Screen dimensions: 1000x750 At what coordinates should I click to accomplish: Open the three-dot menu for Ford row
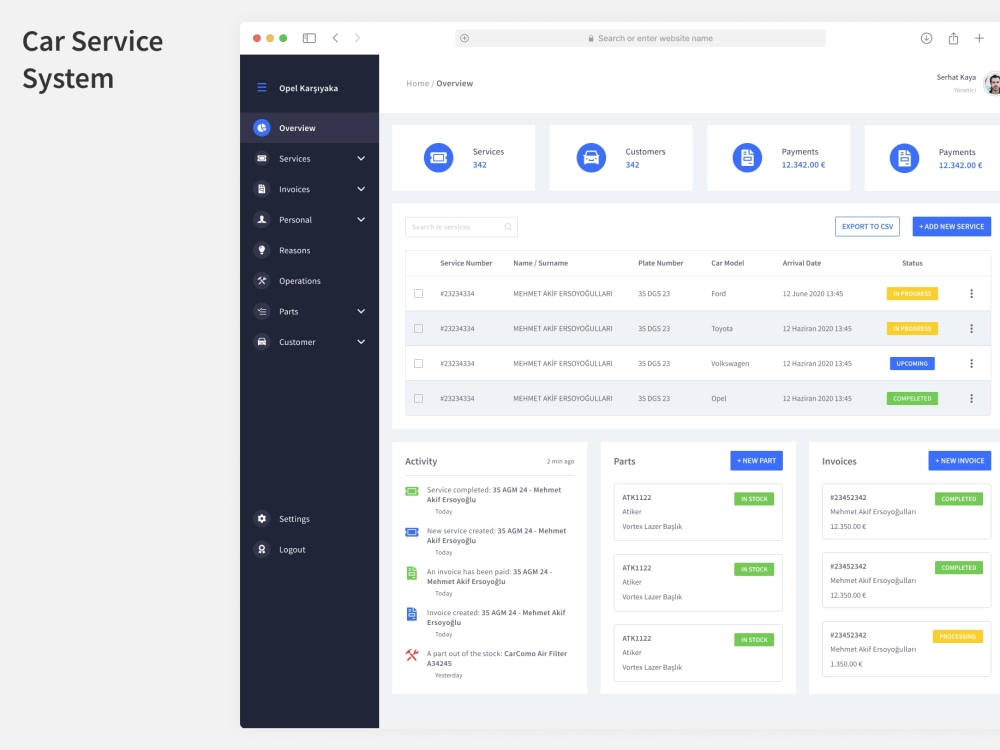tap(971, 293)
